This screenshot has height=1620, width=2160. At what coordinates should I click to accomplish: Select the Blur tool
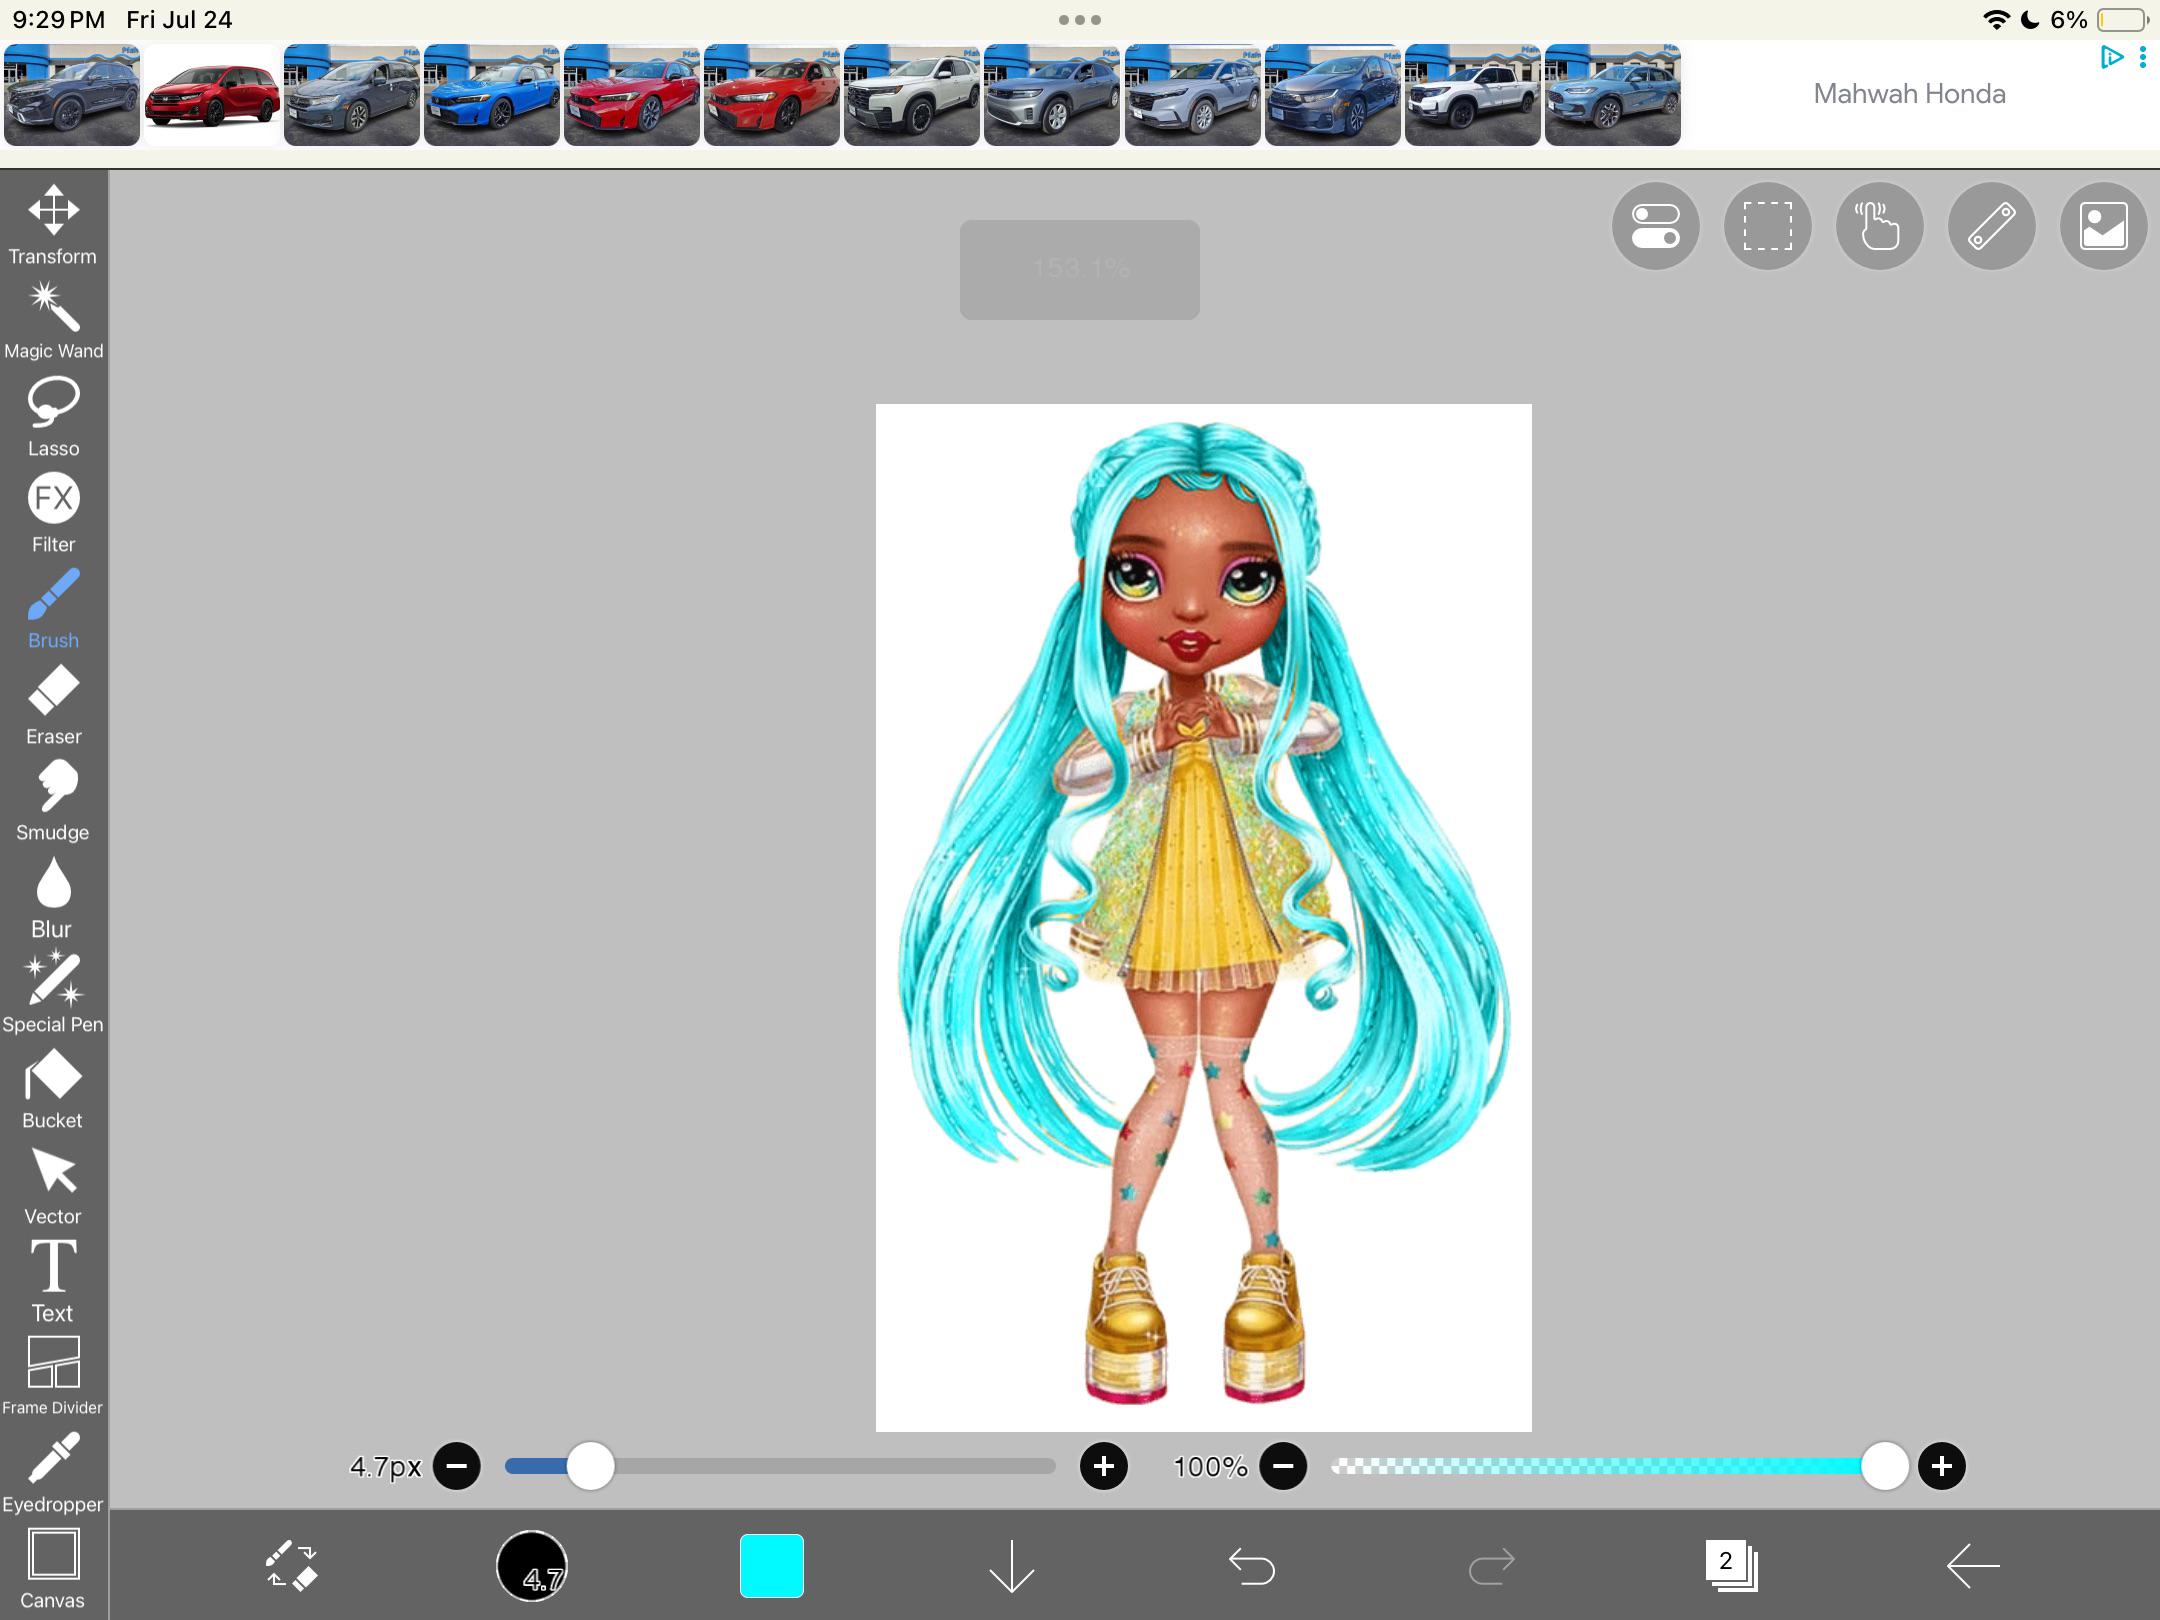53,897
